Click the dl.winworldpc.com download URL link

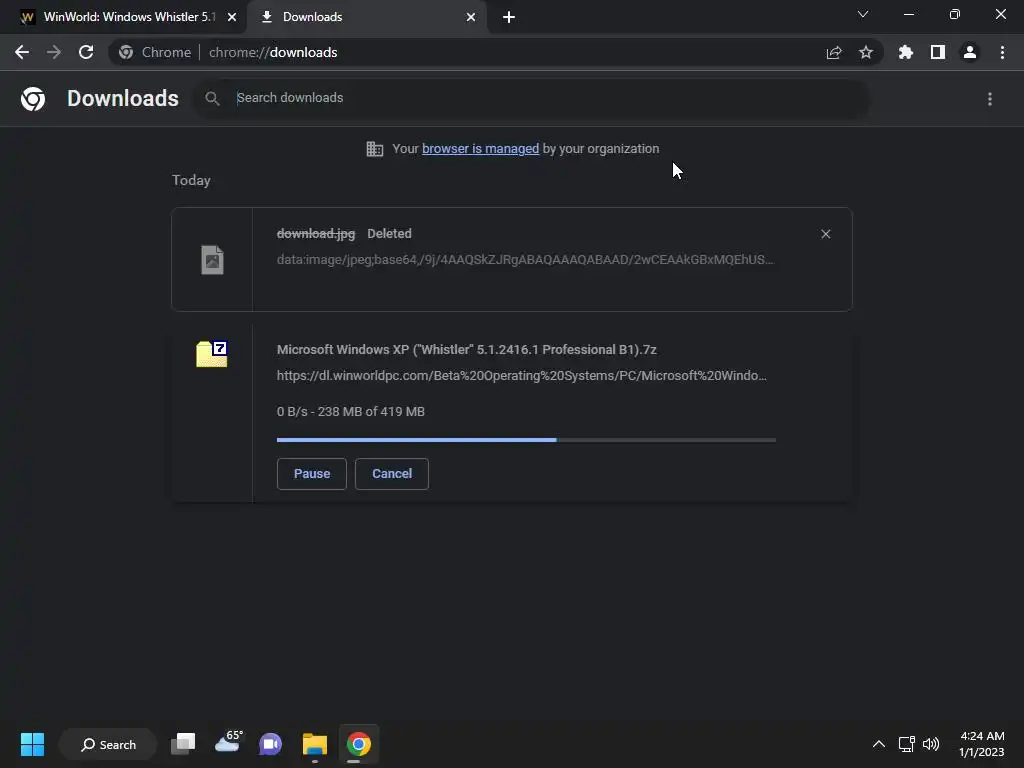click(x=521, y=376)
